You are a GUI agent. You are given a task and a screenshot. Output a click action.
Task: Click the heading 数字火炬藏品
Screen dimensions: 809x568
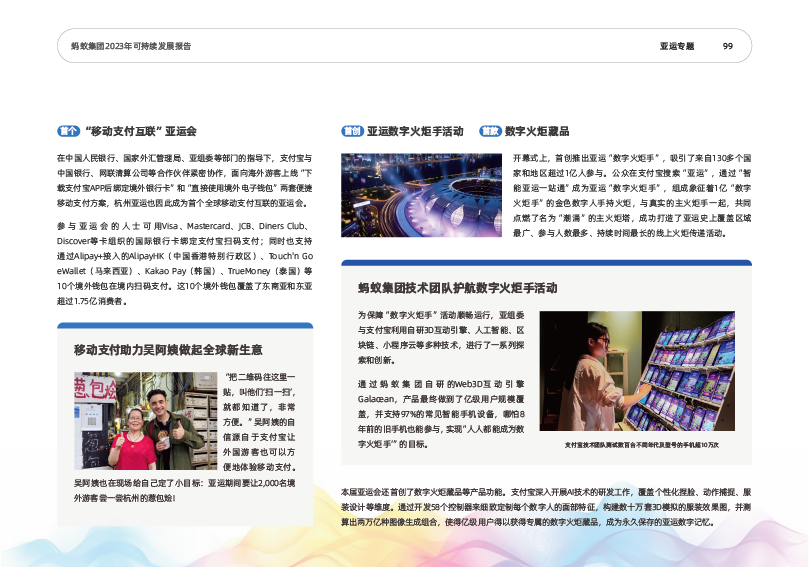[537, 131]
